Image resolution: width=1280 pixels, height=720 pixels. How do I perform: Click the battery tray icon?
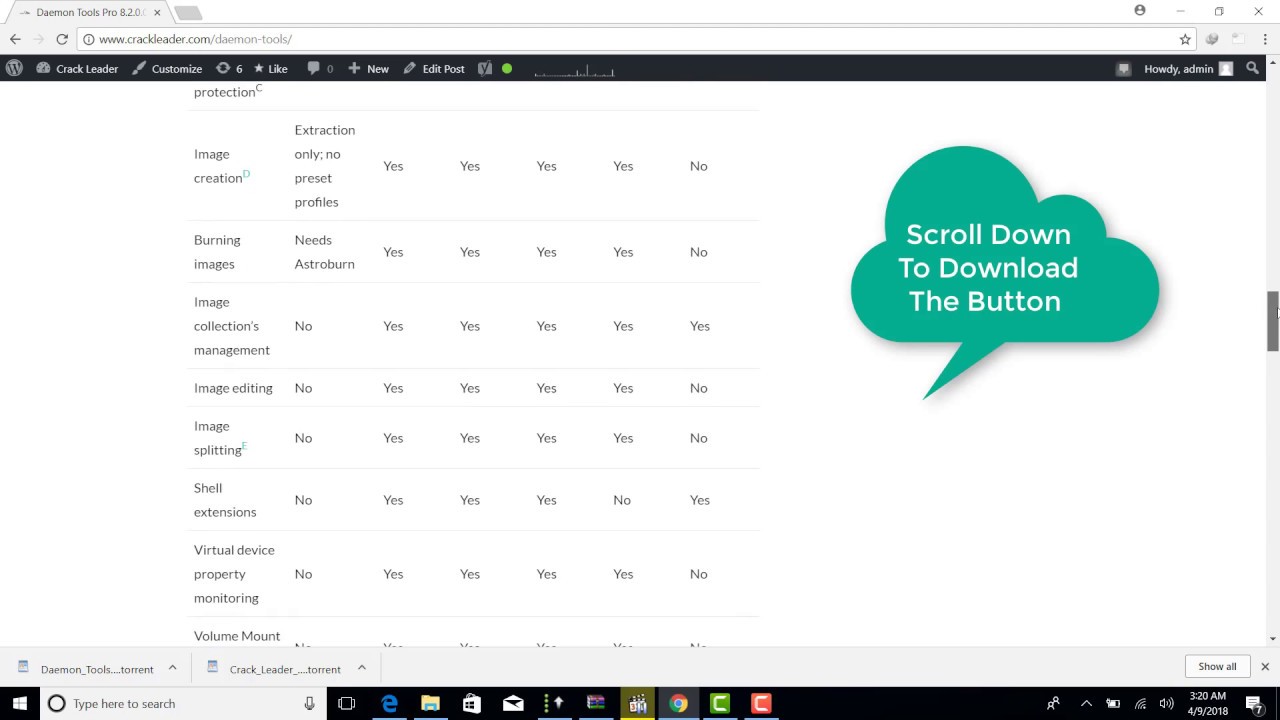pyautogui.click(x=1113, y=704)
